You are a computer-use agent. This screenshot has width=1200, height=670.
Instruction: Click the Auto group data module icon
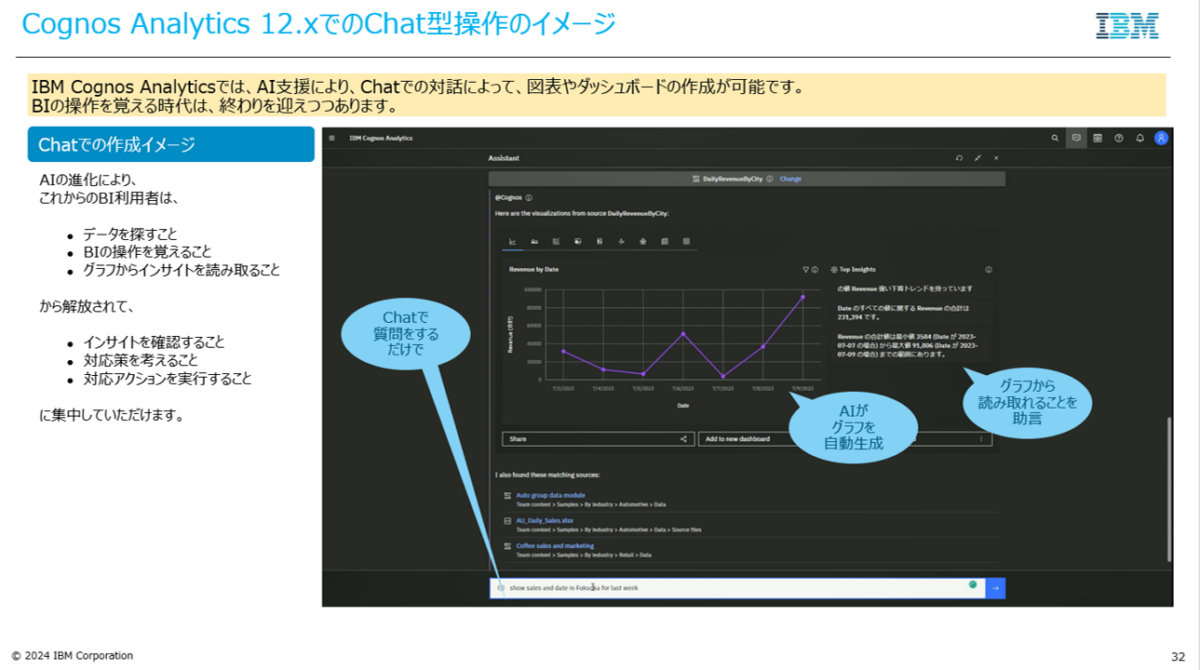[507, 495]
